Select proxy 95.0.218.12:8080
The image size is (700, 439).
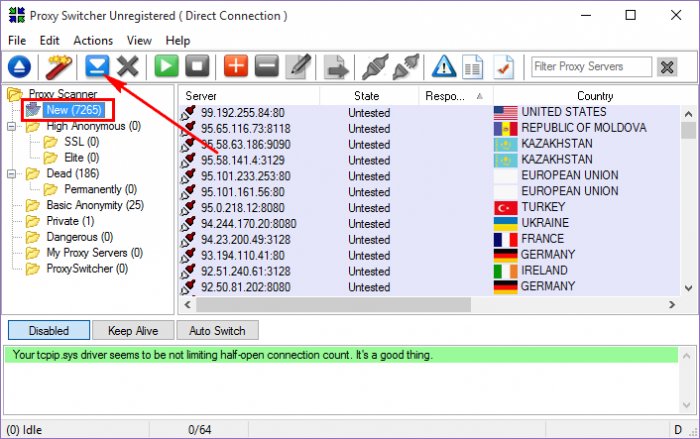point(242,208)
